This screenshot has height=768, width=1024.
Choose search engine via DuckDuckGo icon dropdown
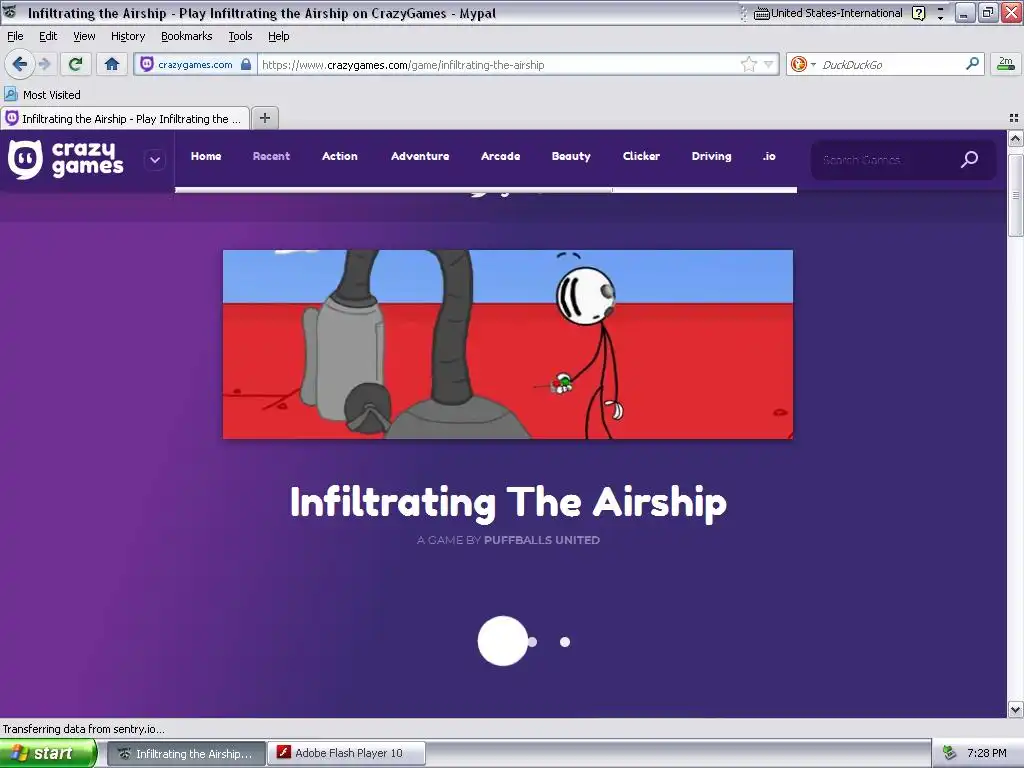coord(803,64)
